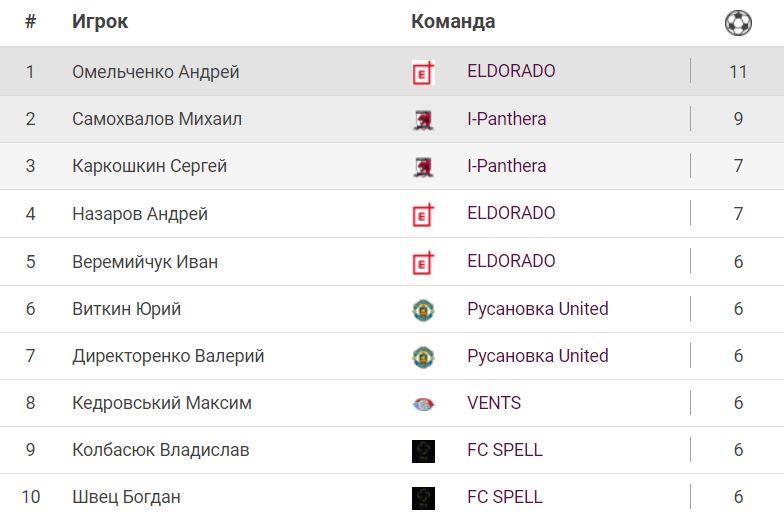Click the Игрок column header

pos(100,21)
